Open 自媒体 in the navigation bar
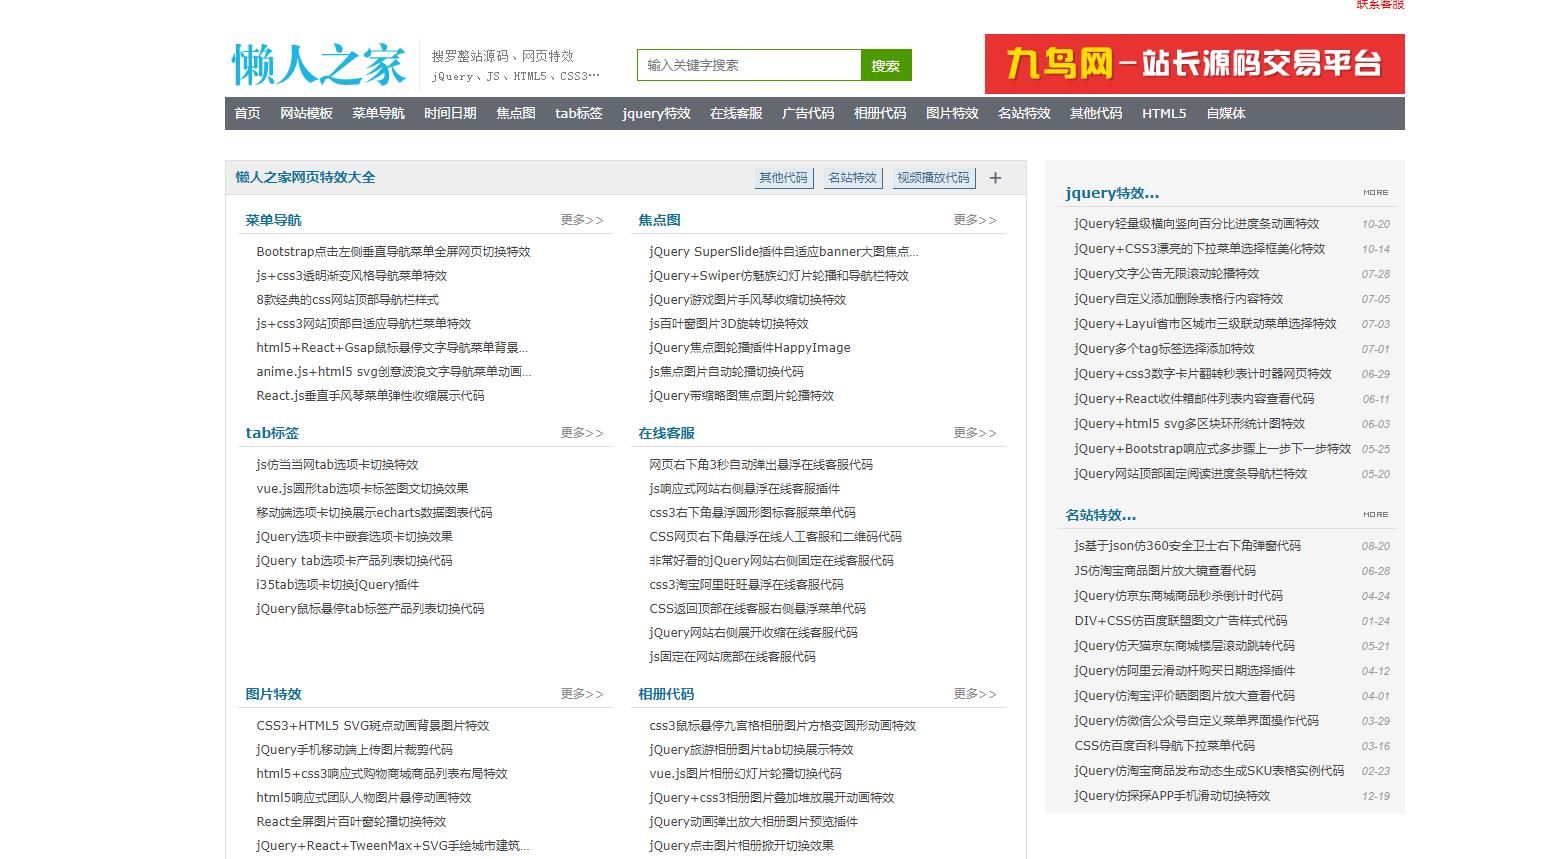Screen dimensions: 1543x859 click(x=1226, y=113)
